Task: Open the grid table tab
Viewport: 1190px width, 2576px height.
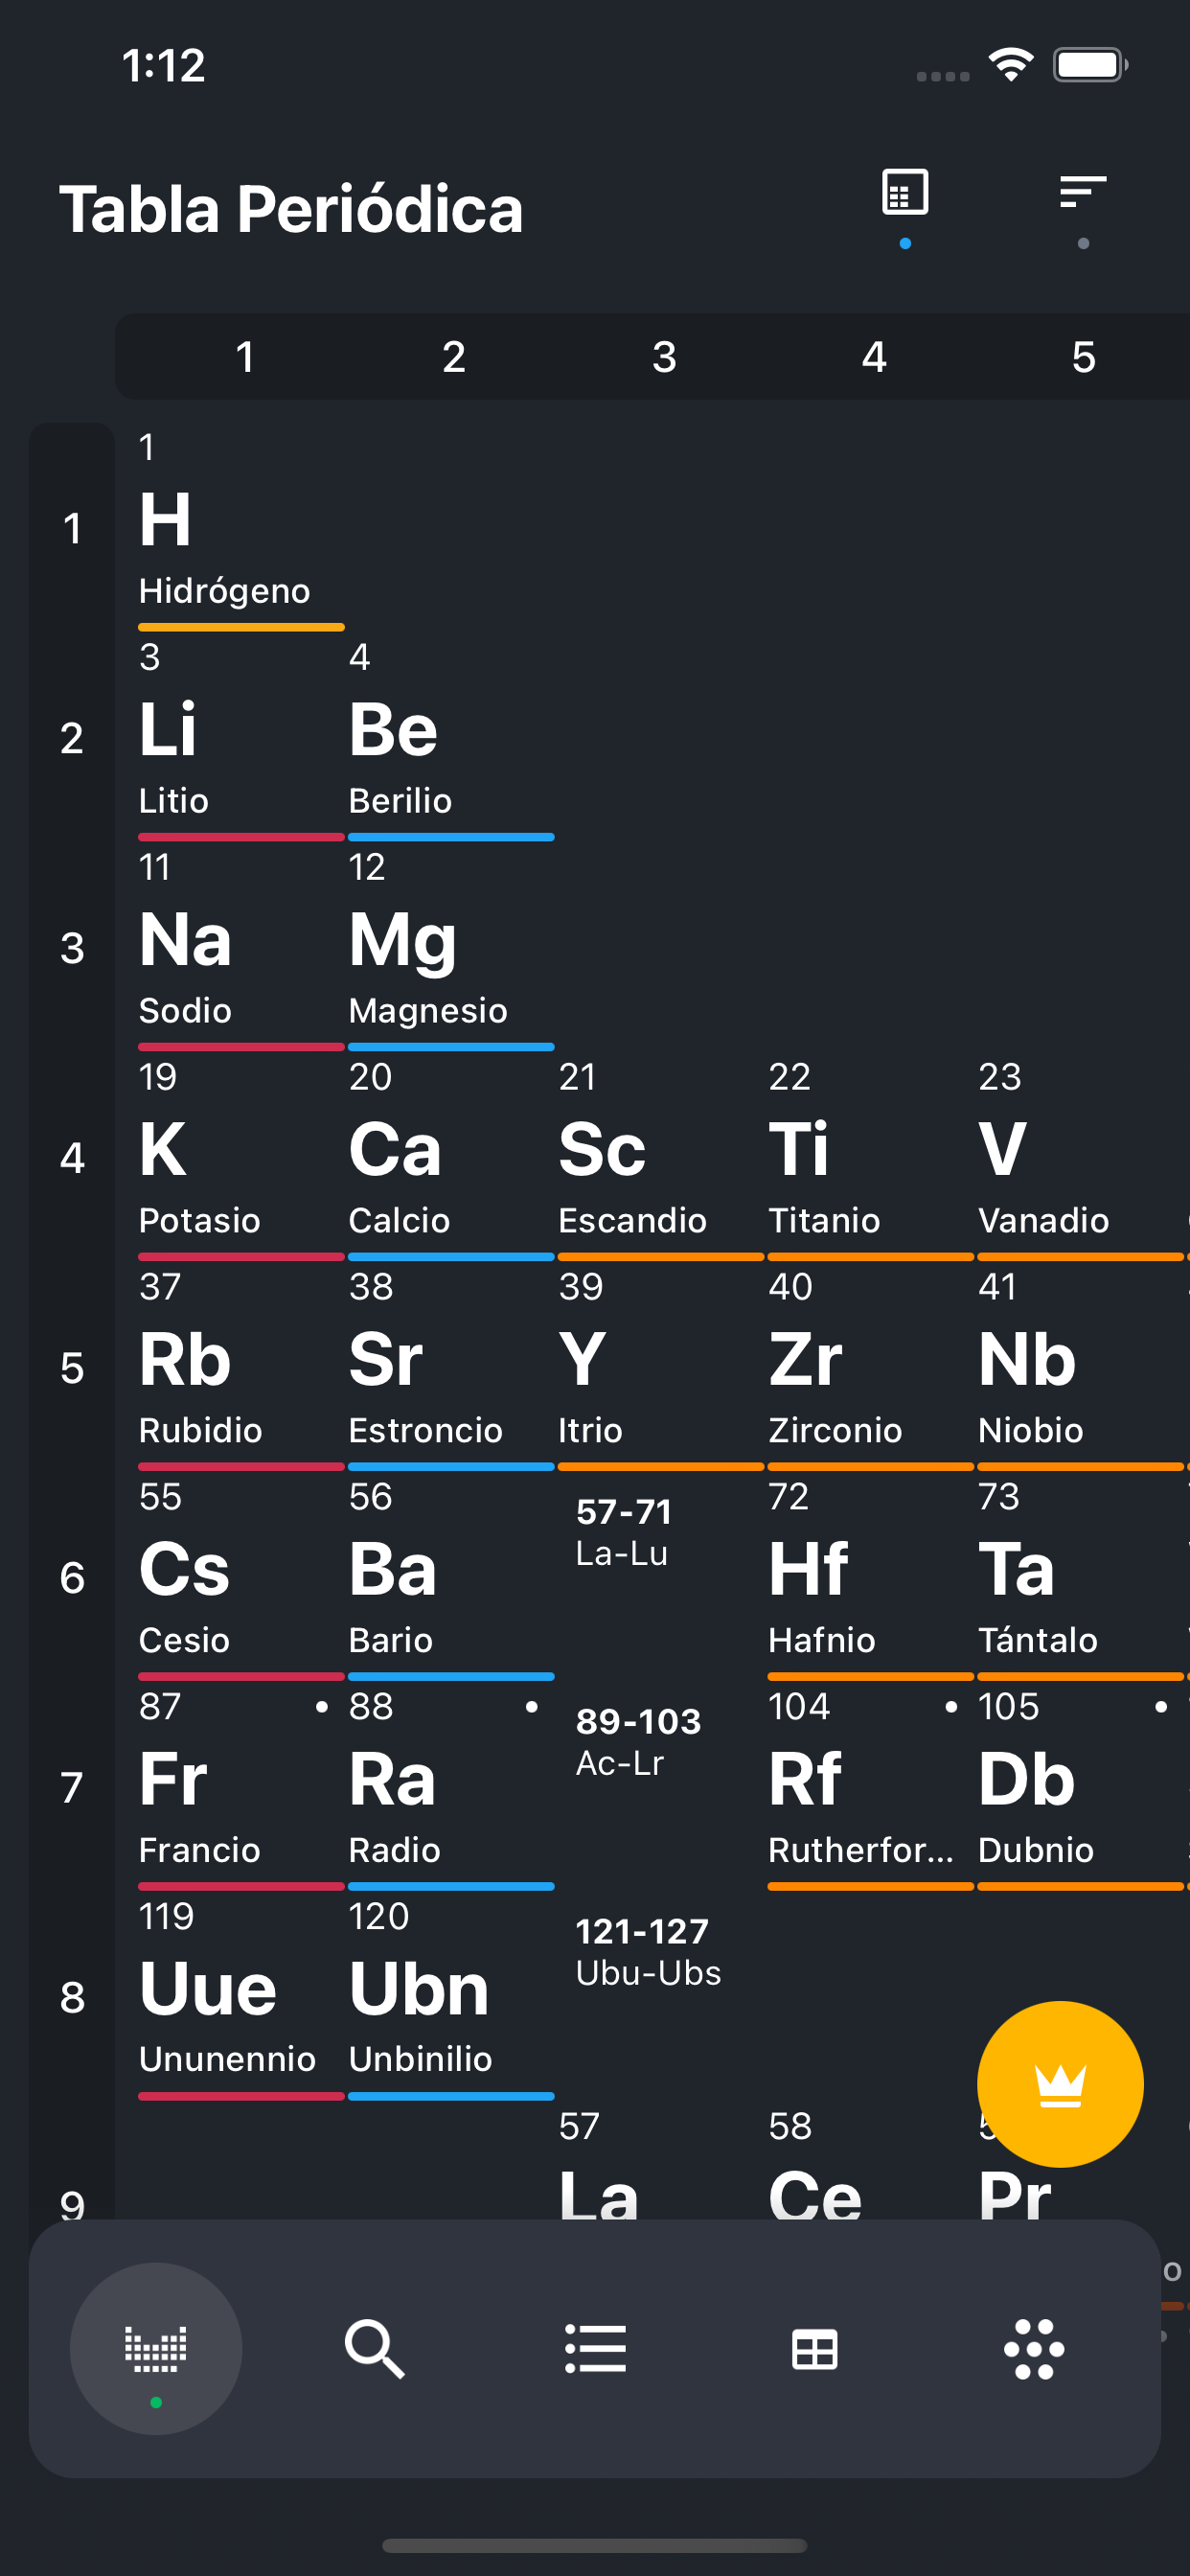Action: (x=815, y=2349)
